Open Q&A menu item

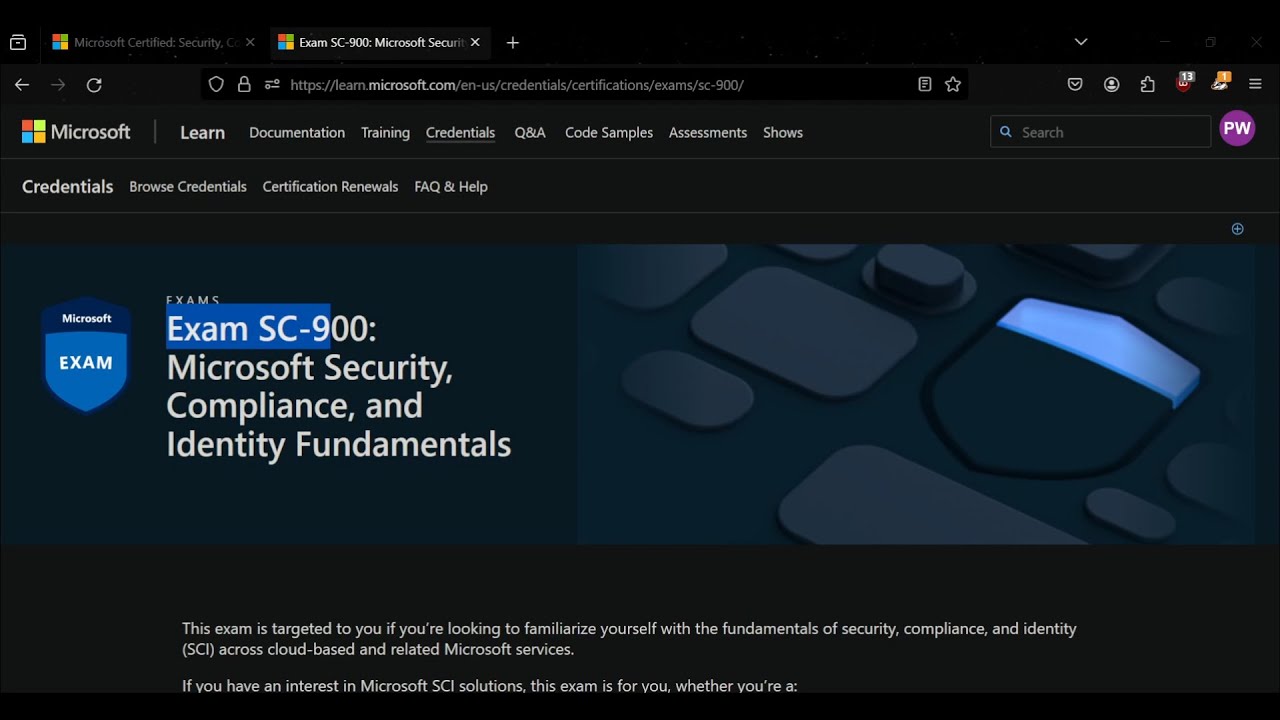tap(530, 132)
